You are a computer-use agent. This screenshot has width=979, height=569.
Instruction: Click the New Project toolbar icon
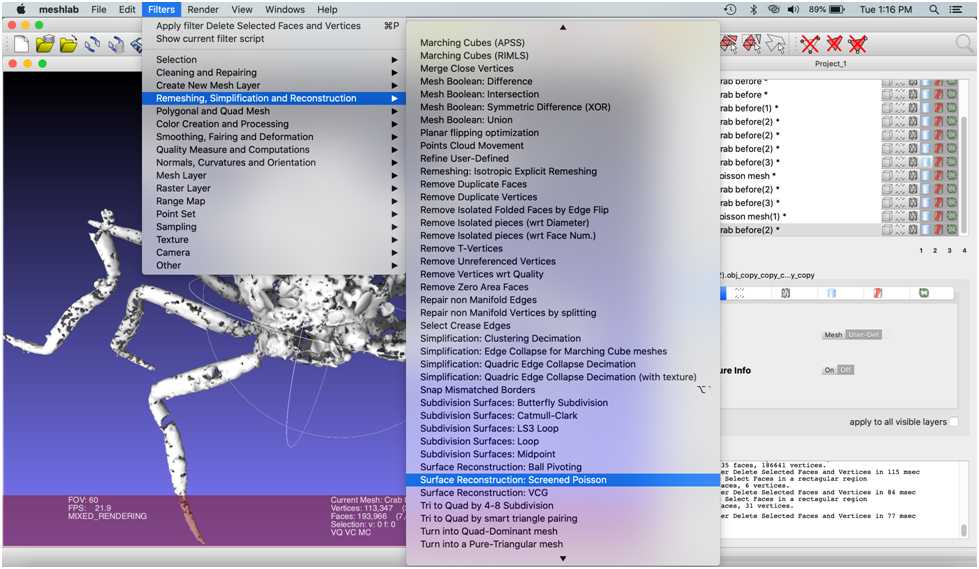pos(21,44)
